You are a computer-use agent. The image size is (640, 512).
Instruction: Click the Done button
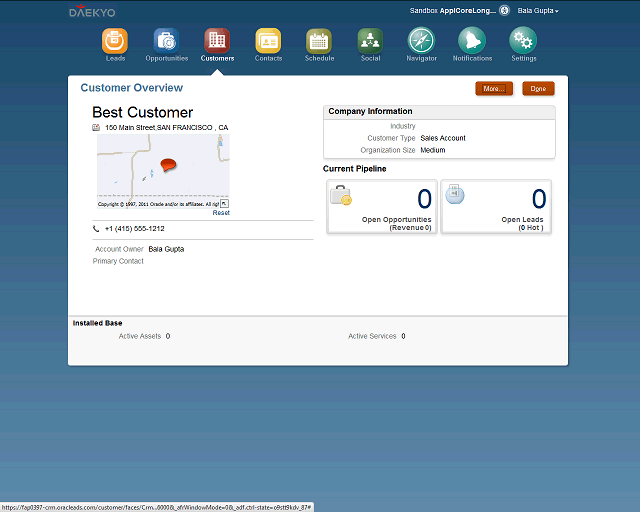coord(538,89)
